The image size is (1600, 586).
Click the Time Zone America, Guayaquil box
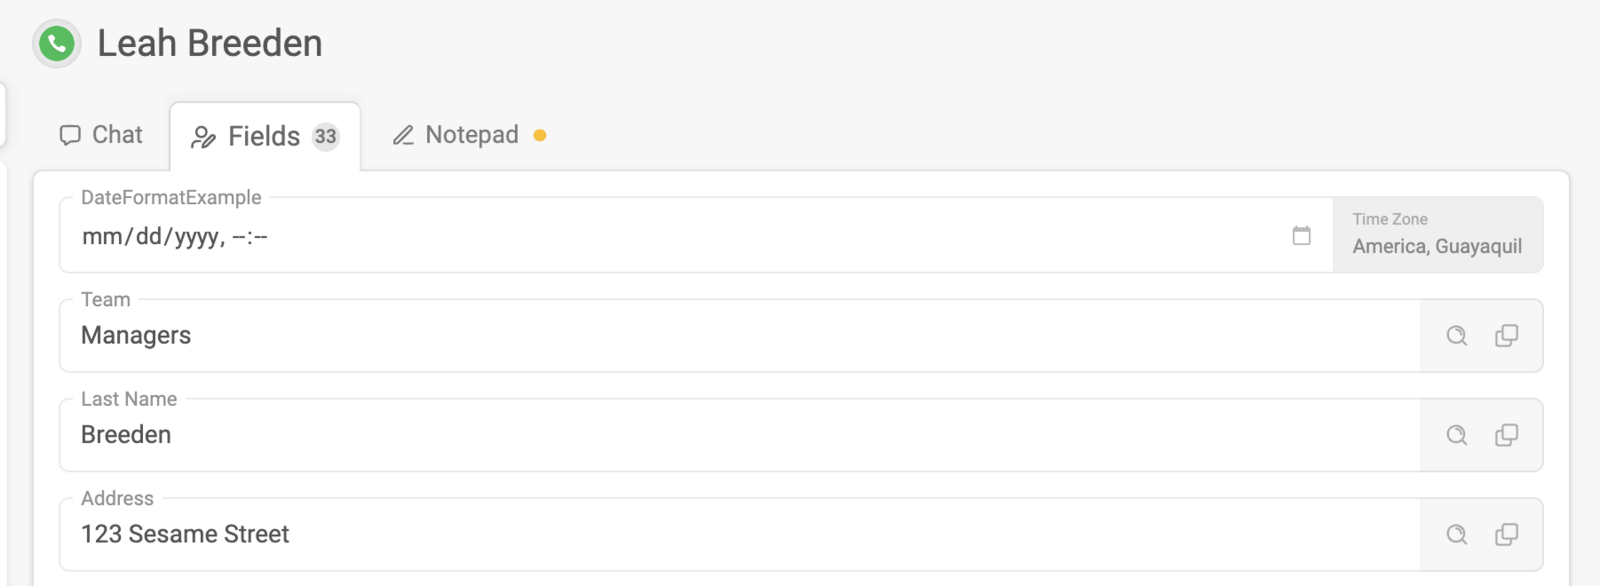click(x=1438, y=234)
